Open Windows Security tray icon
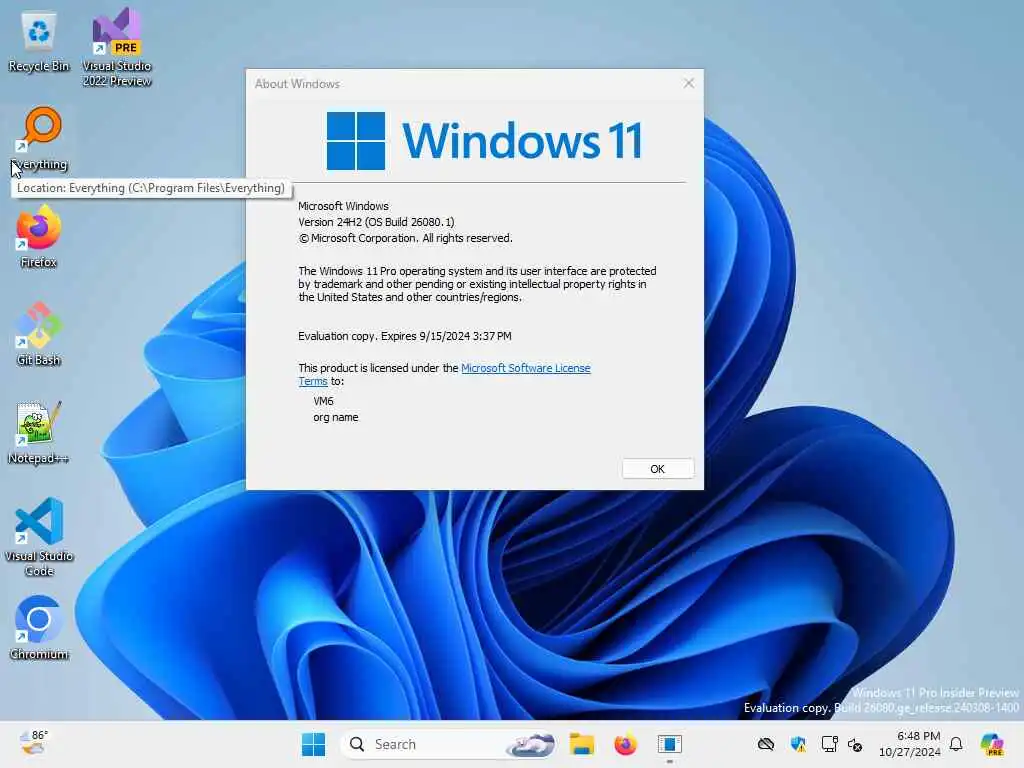Viewport: 1024px width, 768px height. pos(797,744)
